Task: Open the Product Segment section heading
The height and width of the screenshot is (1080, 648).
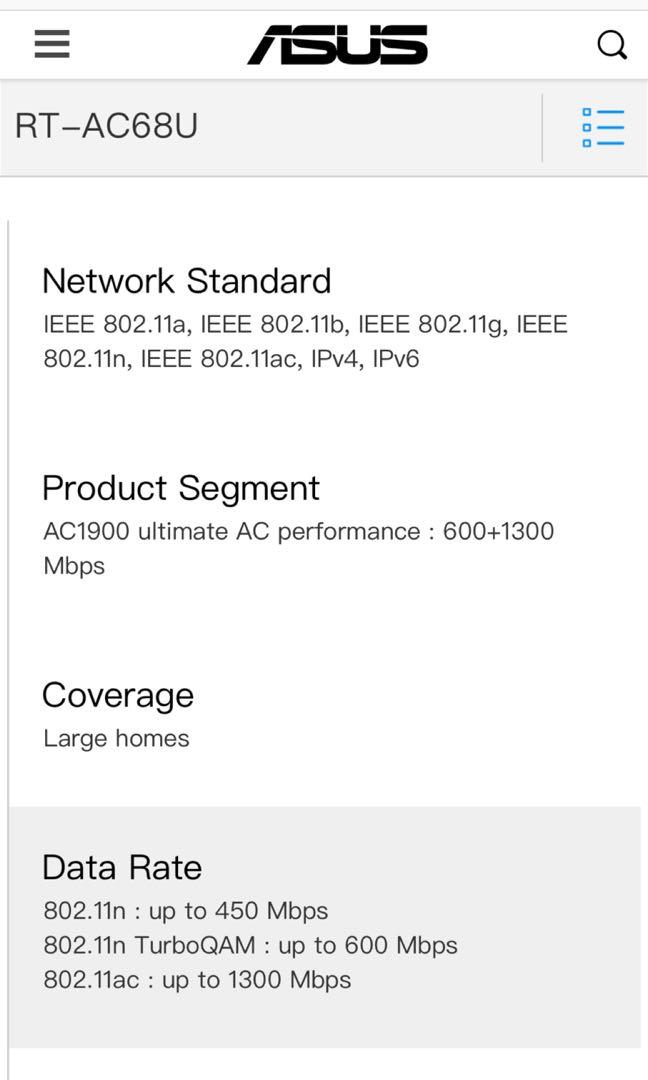Action: point(180,488)
